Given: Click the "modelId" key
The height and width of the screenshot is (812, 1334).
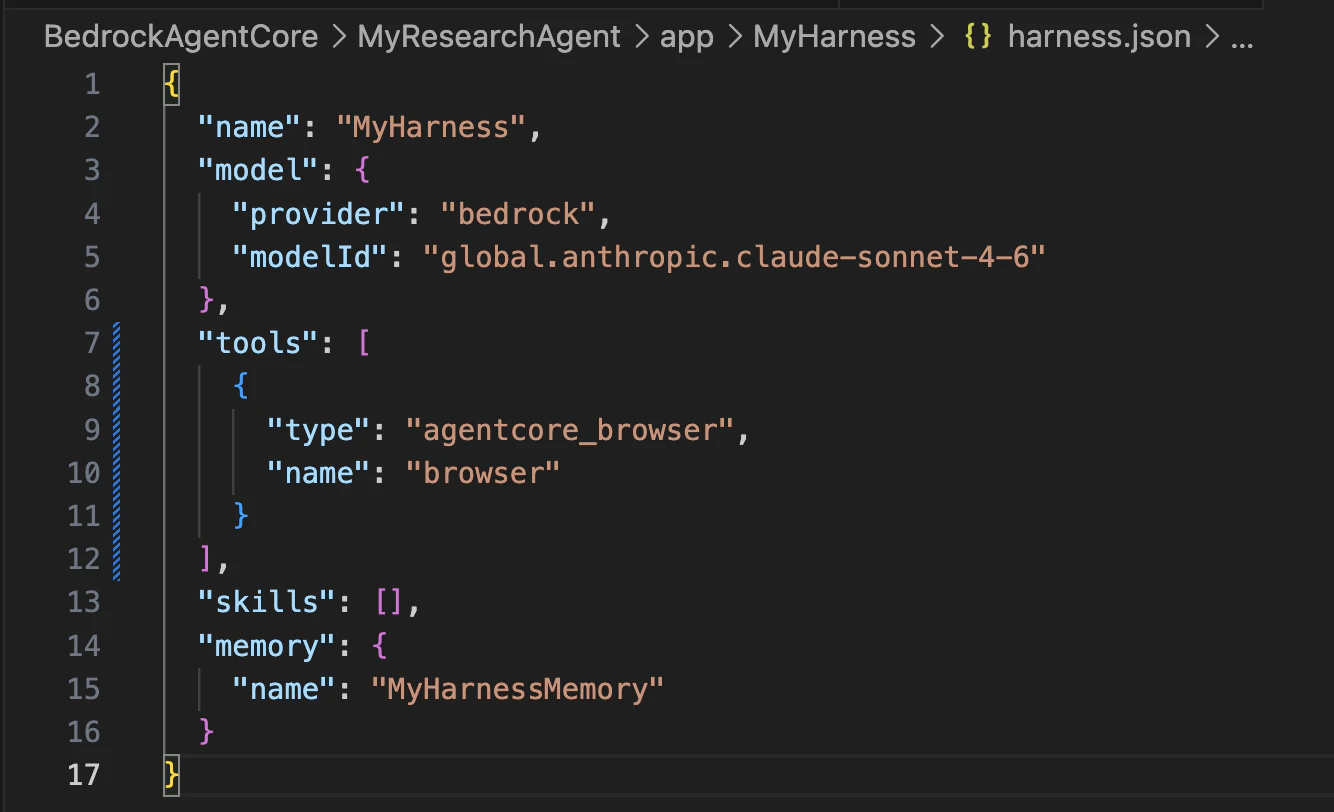Looking at the screenshot, I should 310,256.
